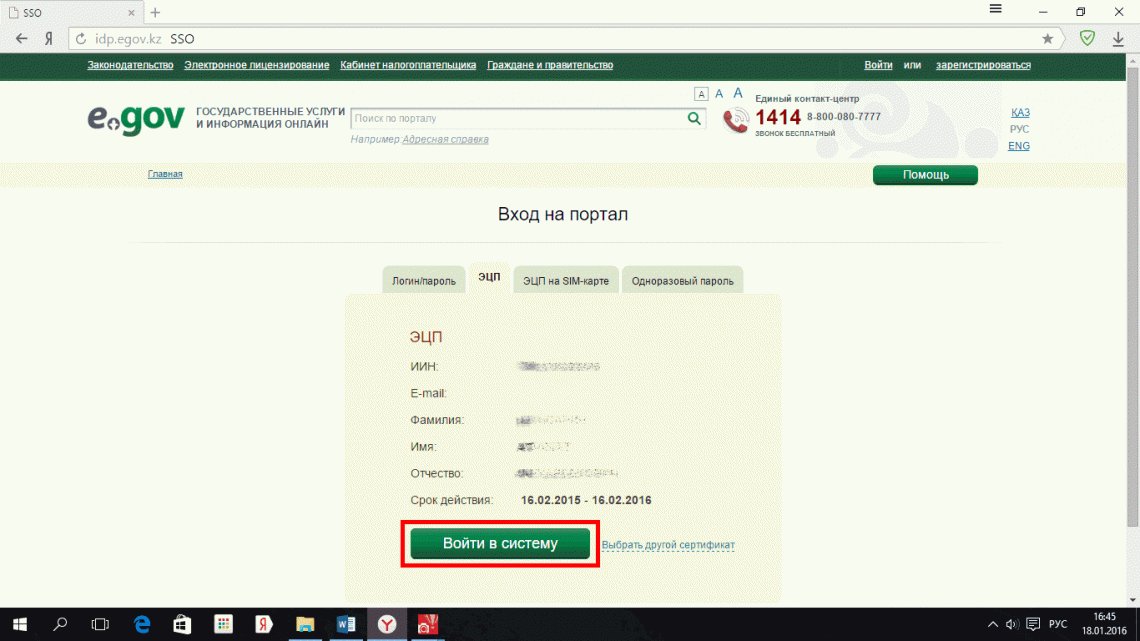Switch to the Логин/пароль tab
1140x641 pixels.
point(424,279)
